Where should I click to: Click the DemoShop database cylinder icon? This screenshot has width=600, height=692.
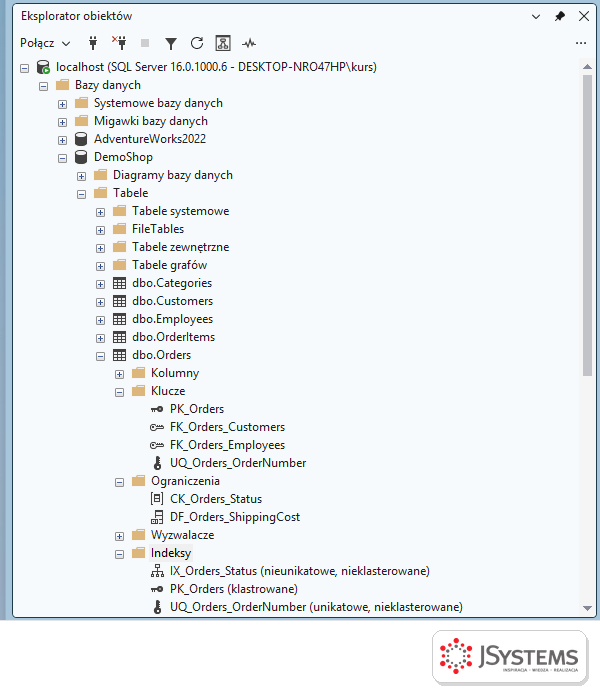(x=81, y=157)
